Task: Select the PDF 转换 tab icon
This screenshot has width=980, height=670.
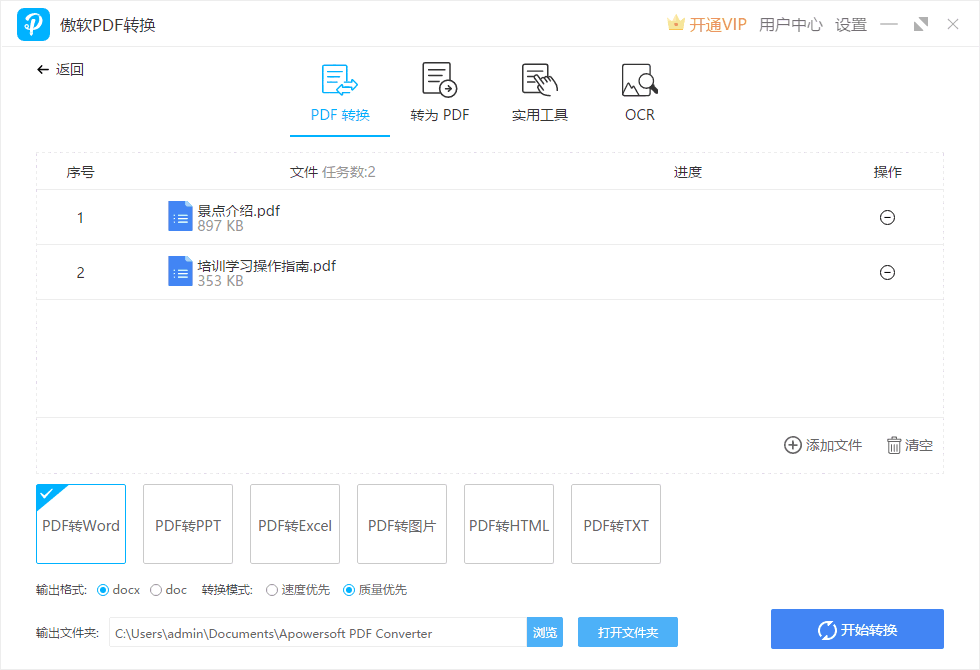Action: click(x=339, y=78)
